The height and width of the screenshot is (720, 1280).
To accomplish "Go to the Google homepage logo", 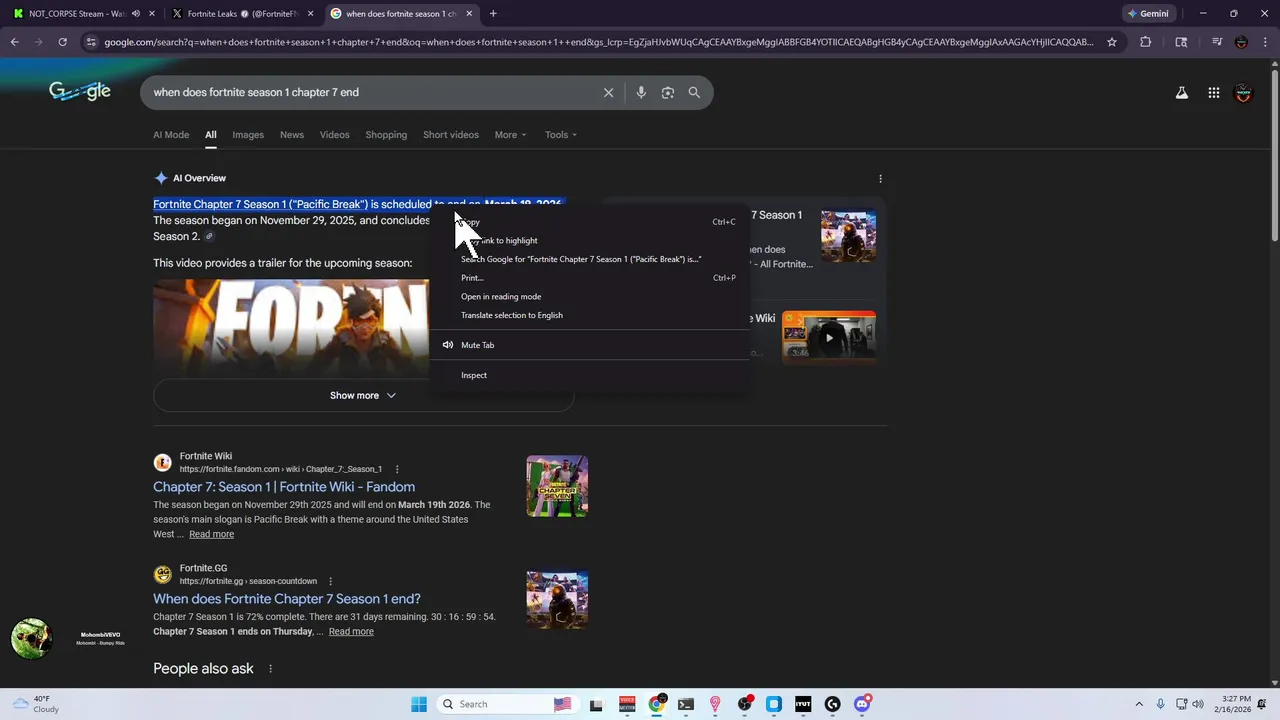I will [80, 92].
